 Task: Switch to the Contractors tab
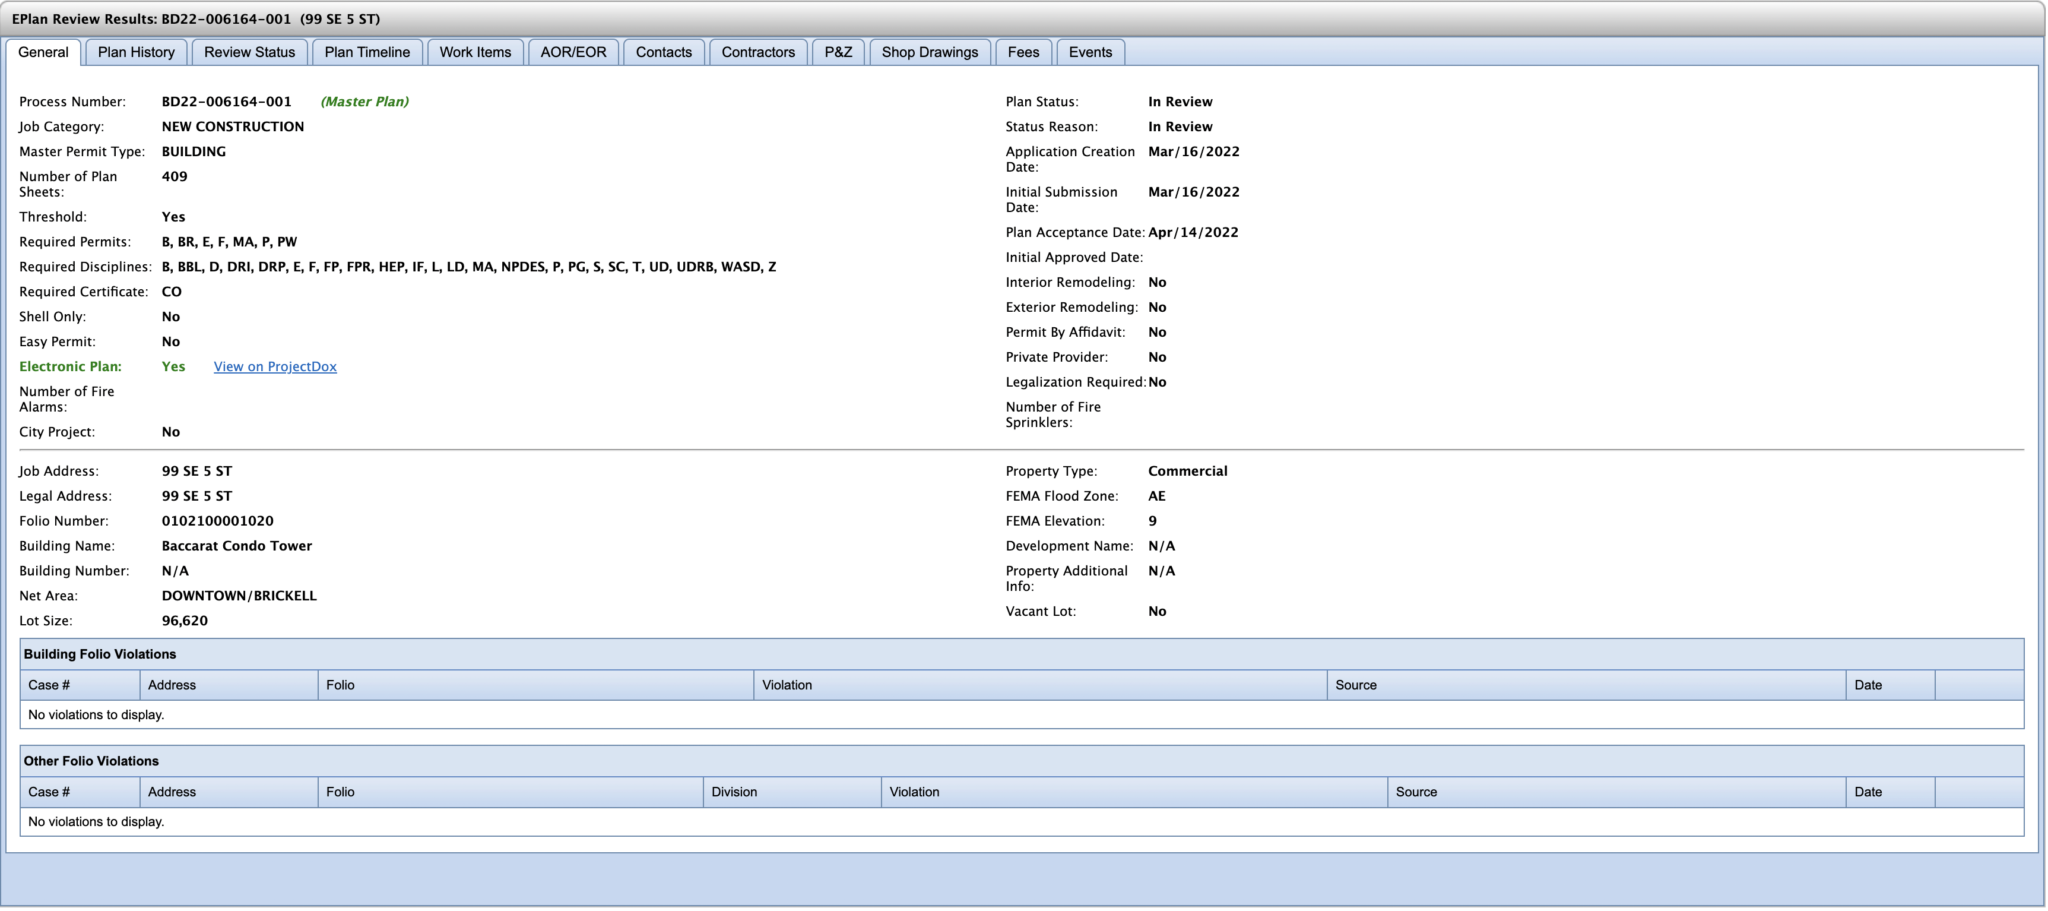(x=758, y=52)
